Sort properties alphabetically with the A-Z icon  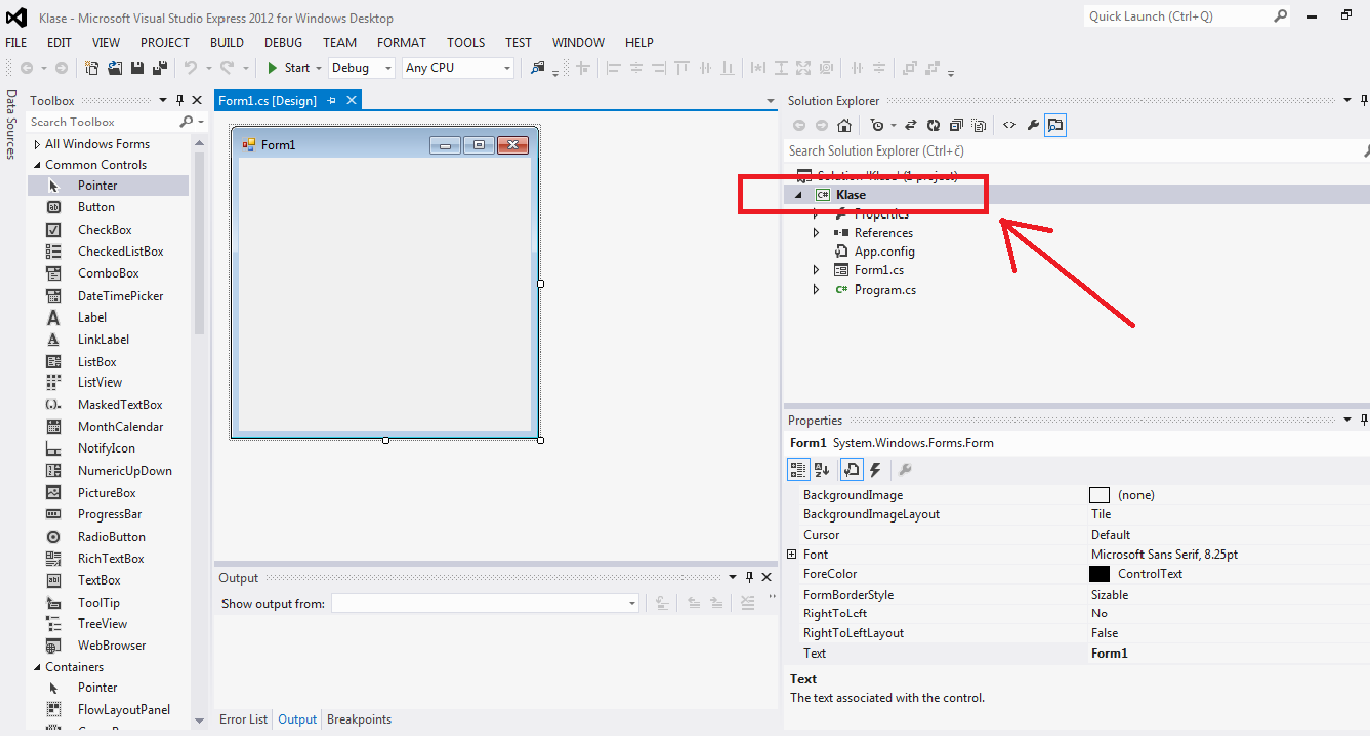click(822, 470)
